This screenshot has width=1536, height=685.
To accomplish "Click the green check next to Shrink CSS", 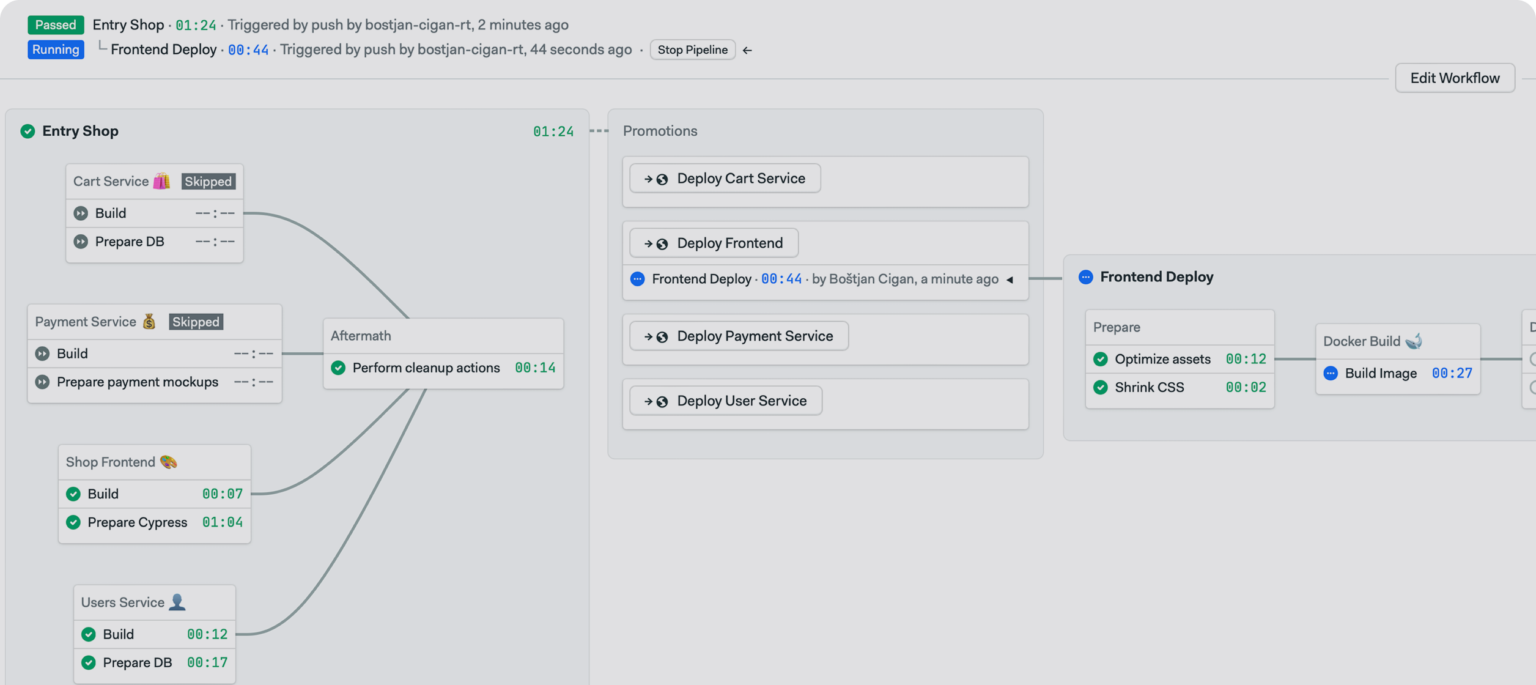I will tap(1100, 387).
